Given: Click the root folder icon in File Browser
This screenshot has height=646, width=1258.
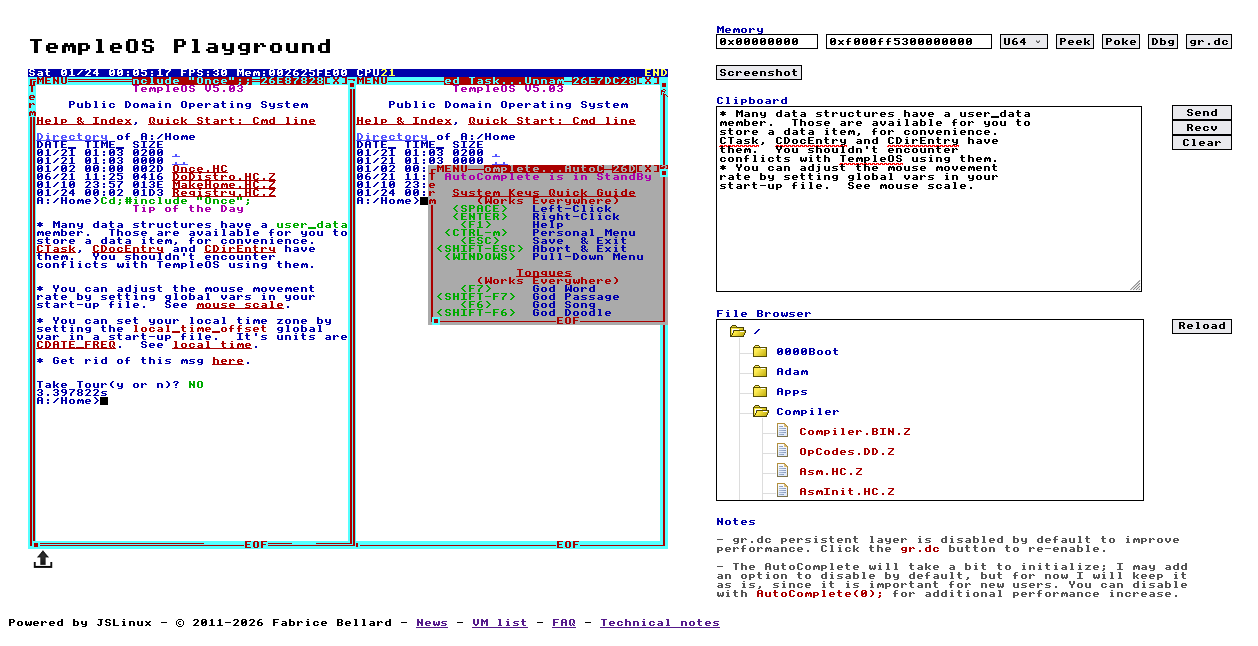Looking at the screenshot, I should click(x=738, y=331).
